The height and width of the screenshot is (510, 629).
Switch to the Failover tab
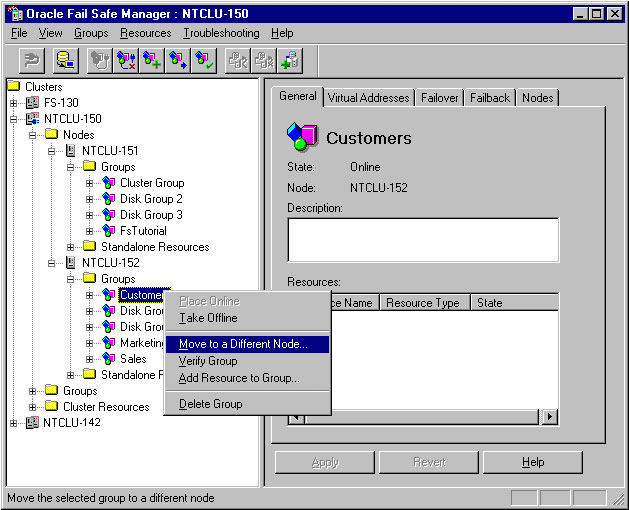coord(439,98)
